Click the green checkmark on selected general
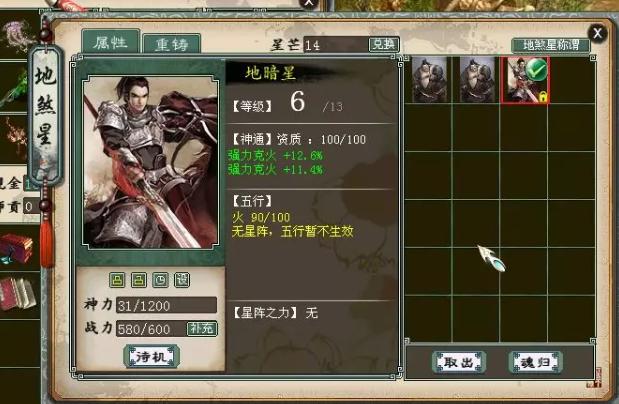Image resolution: width=619 pixels, height=404 pixels. (x=536, y=69)
